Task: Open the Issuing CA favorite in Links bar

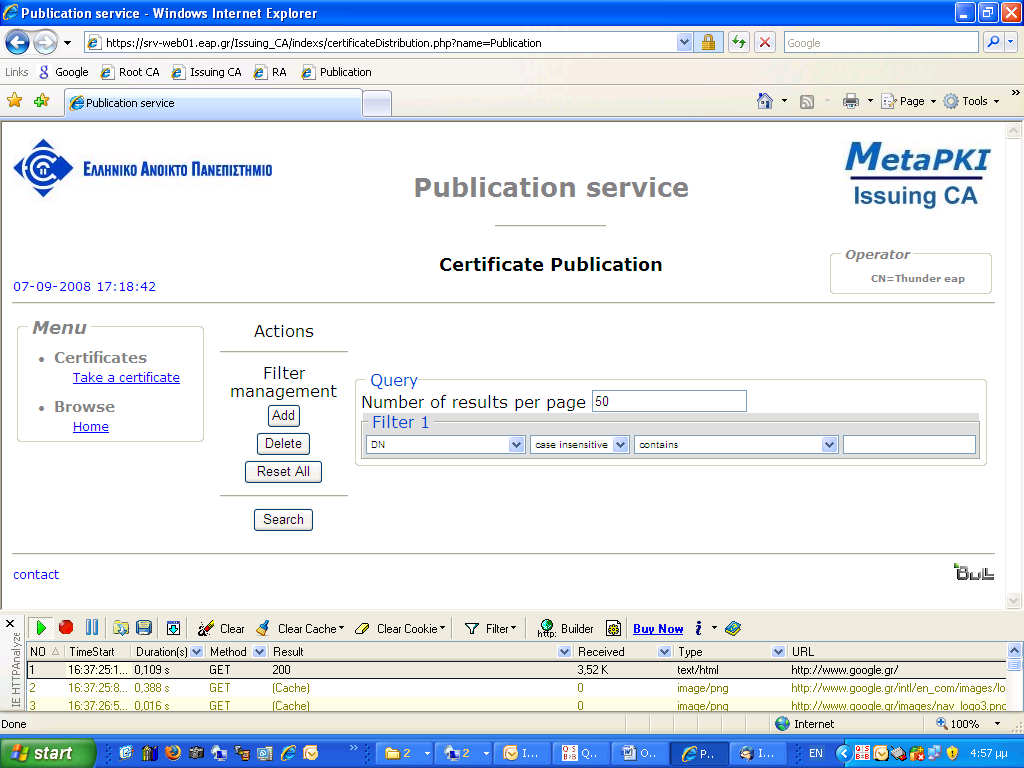Action: click(206, 72)
